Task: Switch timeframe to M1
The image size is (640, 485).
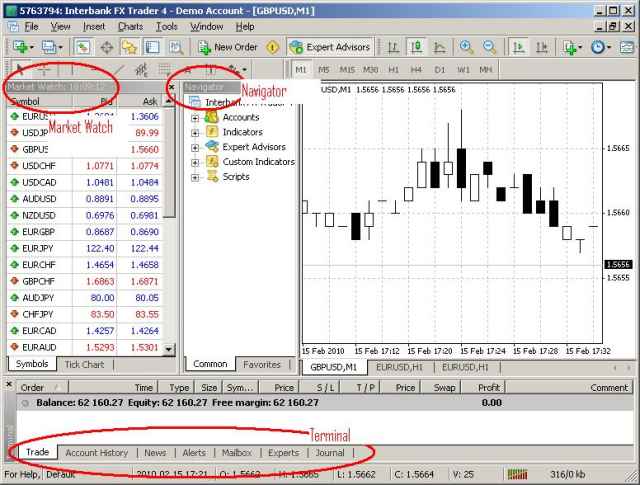Action: click(300, 69)
